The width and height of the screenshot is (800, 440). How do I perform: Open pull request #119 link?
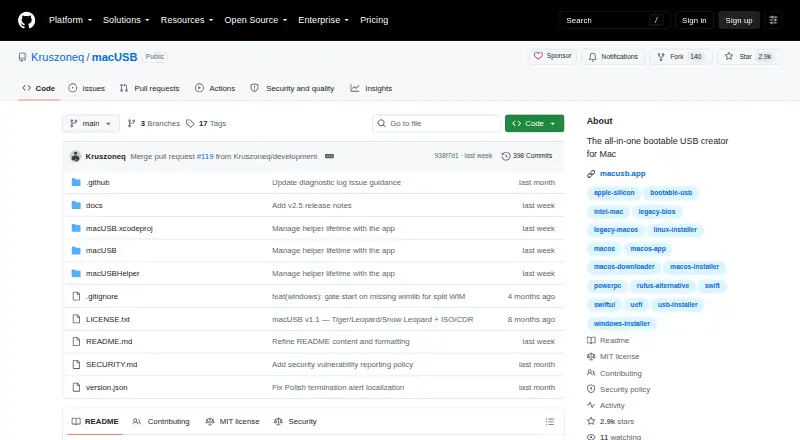(205, 156)
